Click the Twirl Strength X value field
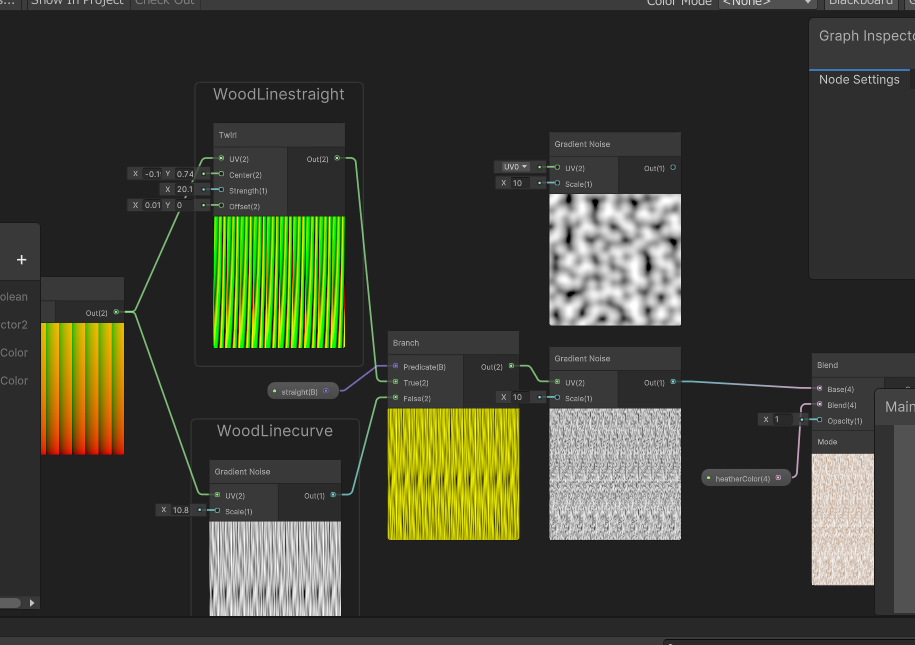Screen dimensions: 915x645 coord(184,189)
